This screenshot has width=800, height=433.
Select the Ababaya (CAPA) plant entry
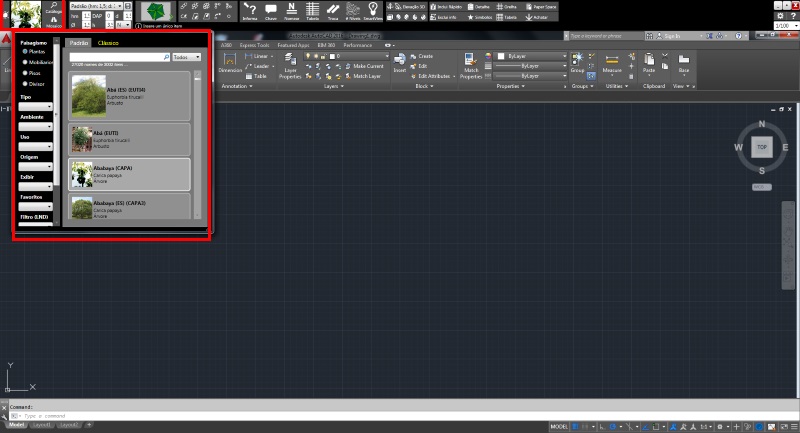(x=129, y=174)
